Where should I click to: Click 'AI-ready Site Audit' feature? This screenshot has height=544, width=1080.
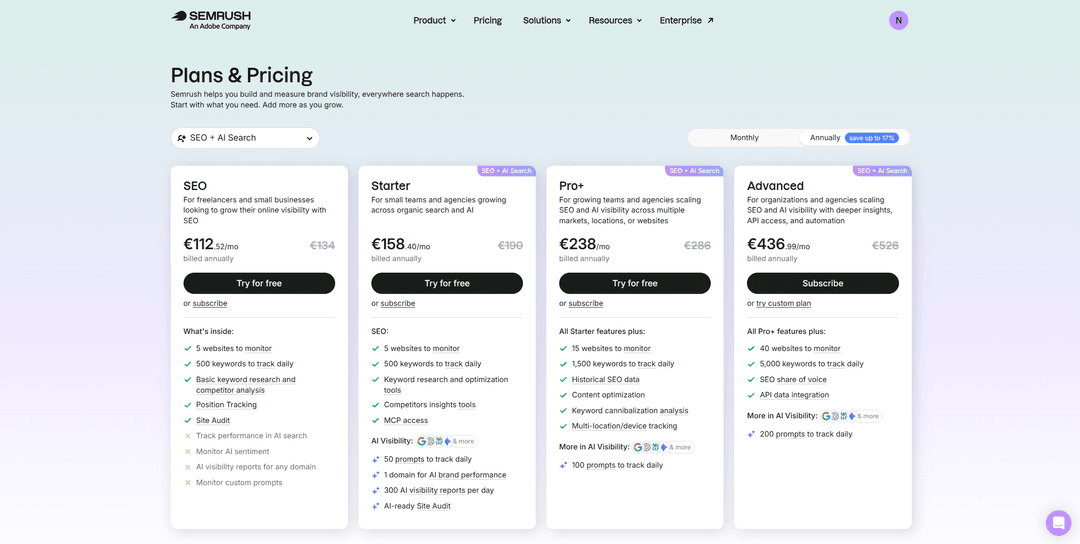click(417, 506)
